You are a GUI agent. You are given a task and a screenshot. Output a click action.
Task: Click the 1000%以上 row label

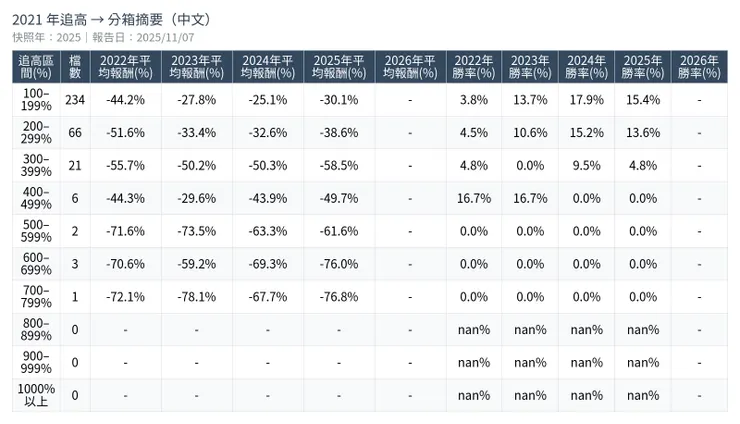pos(36,395)
